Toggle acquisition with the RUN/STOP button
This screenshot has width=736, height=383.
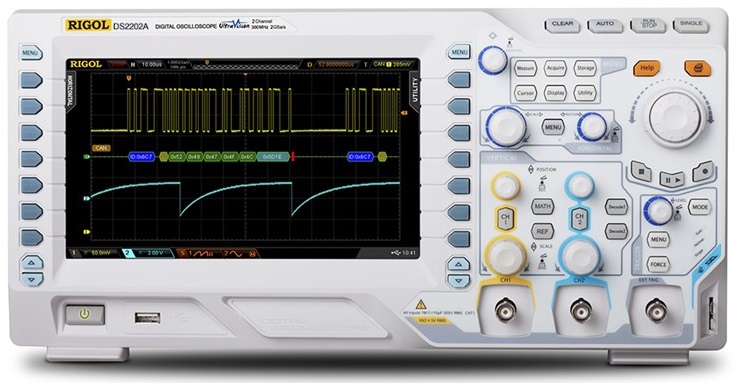(x=647, y=25)
